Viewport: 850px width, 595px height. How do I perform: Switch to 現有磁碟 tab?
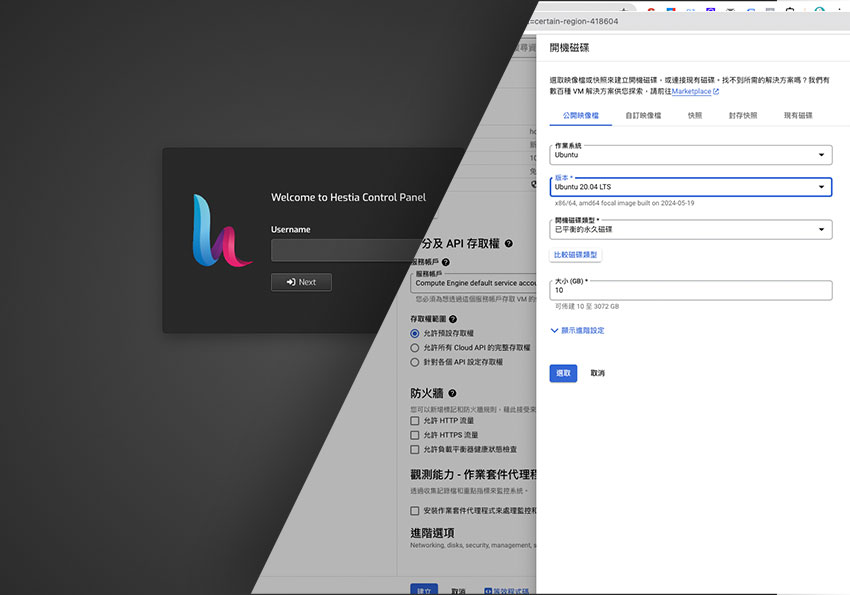pos(798,115)
